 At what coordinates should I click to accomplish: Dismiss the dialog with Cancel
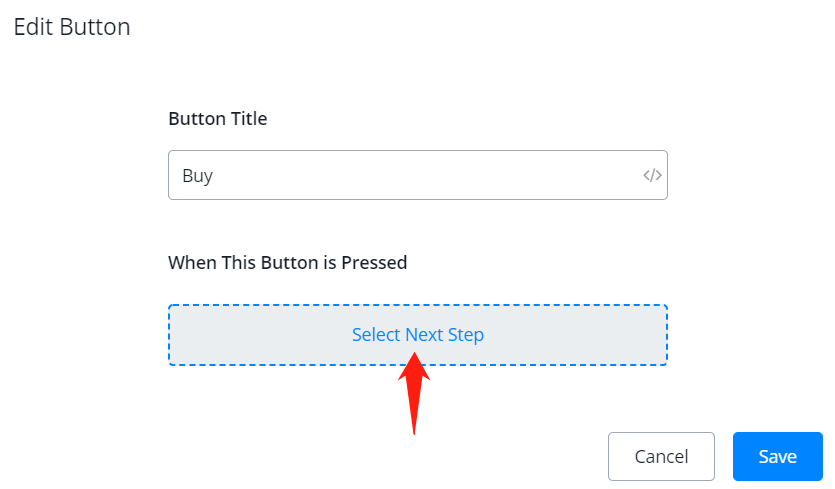[x=661, y=457]
